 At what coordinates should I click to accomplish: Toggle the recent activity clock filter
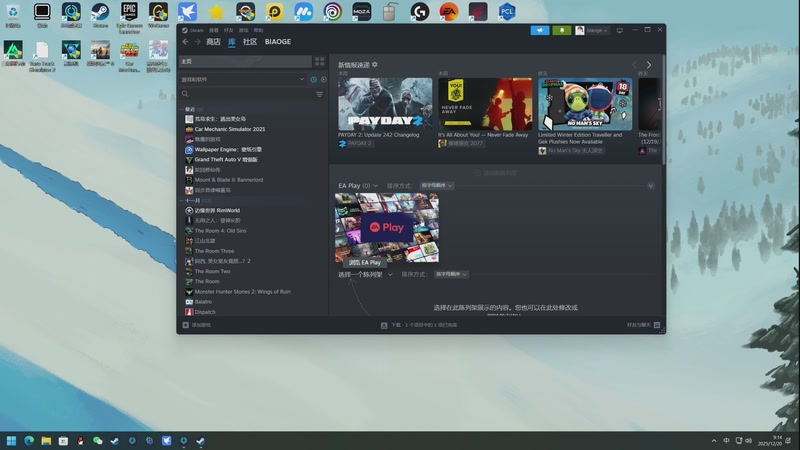point(314,80)
